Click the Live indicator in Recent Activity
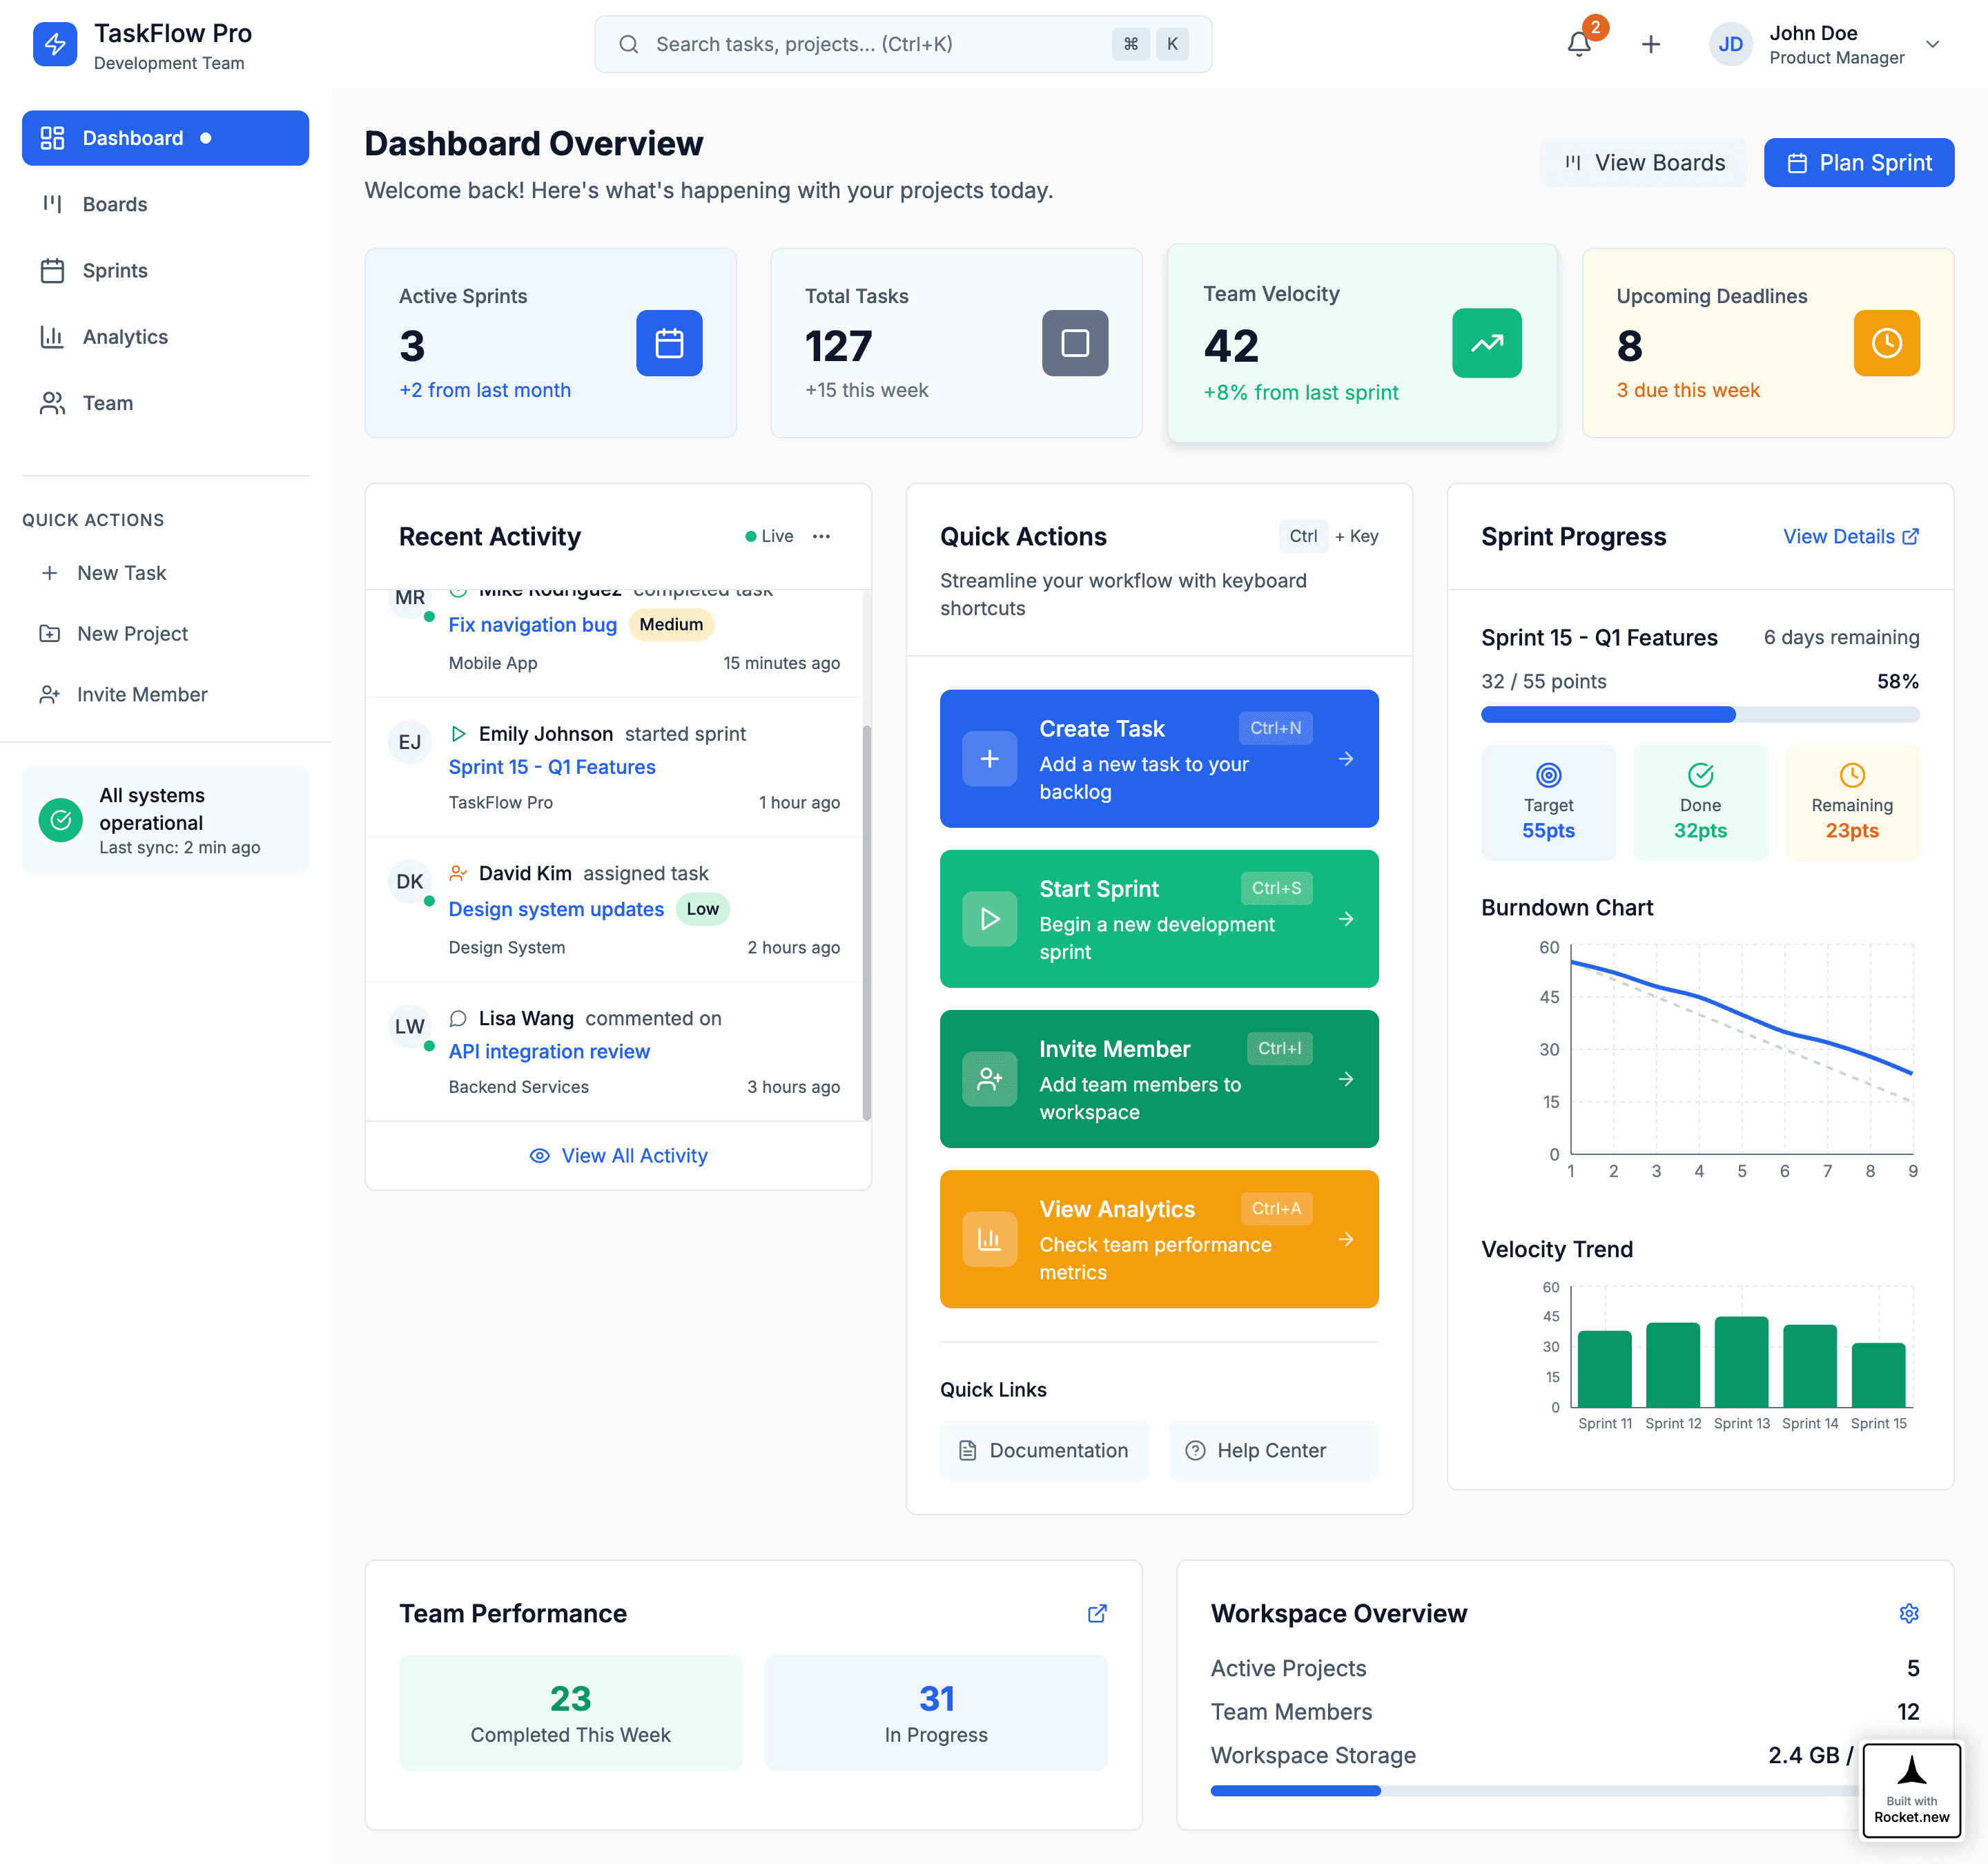This screenshot has width=1988, height=1864. [769, 536]
